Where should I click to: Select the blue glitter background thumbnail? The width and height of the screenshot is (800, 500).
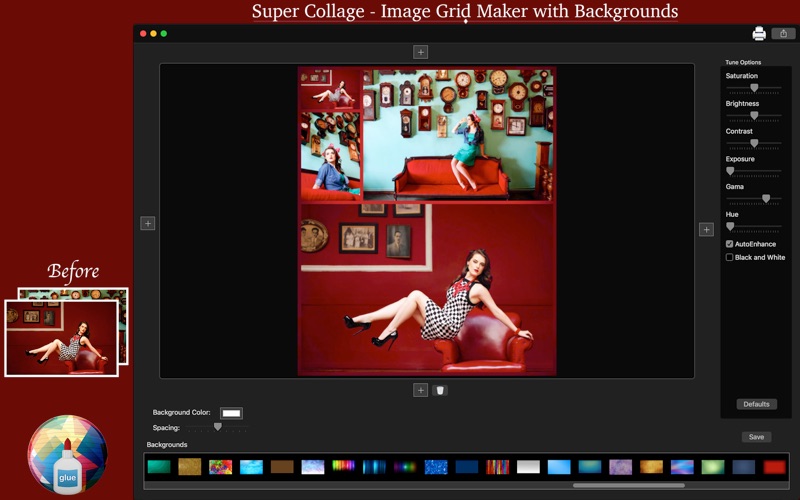pyautogui.click(x=436, y=466)
